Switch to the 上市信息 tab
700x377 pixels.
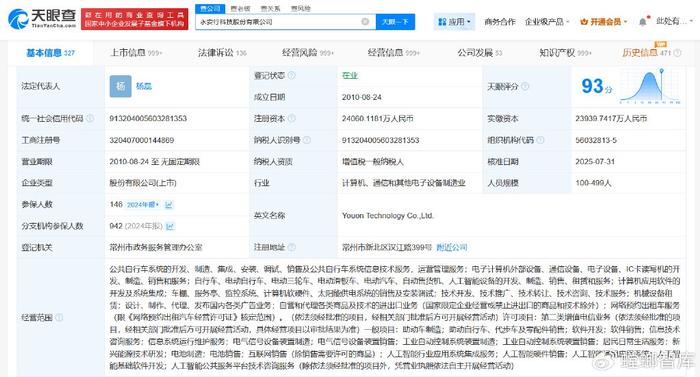click(x=136, y=53)
